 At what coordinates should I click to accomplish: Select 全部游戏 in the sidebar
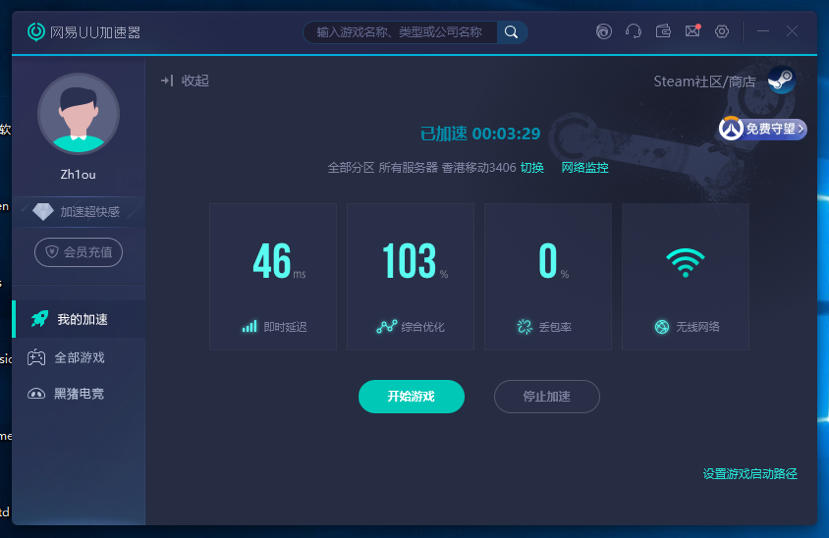pyautogui.click(x=79, y=358)
